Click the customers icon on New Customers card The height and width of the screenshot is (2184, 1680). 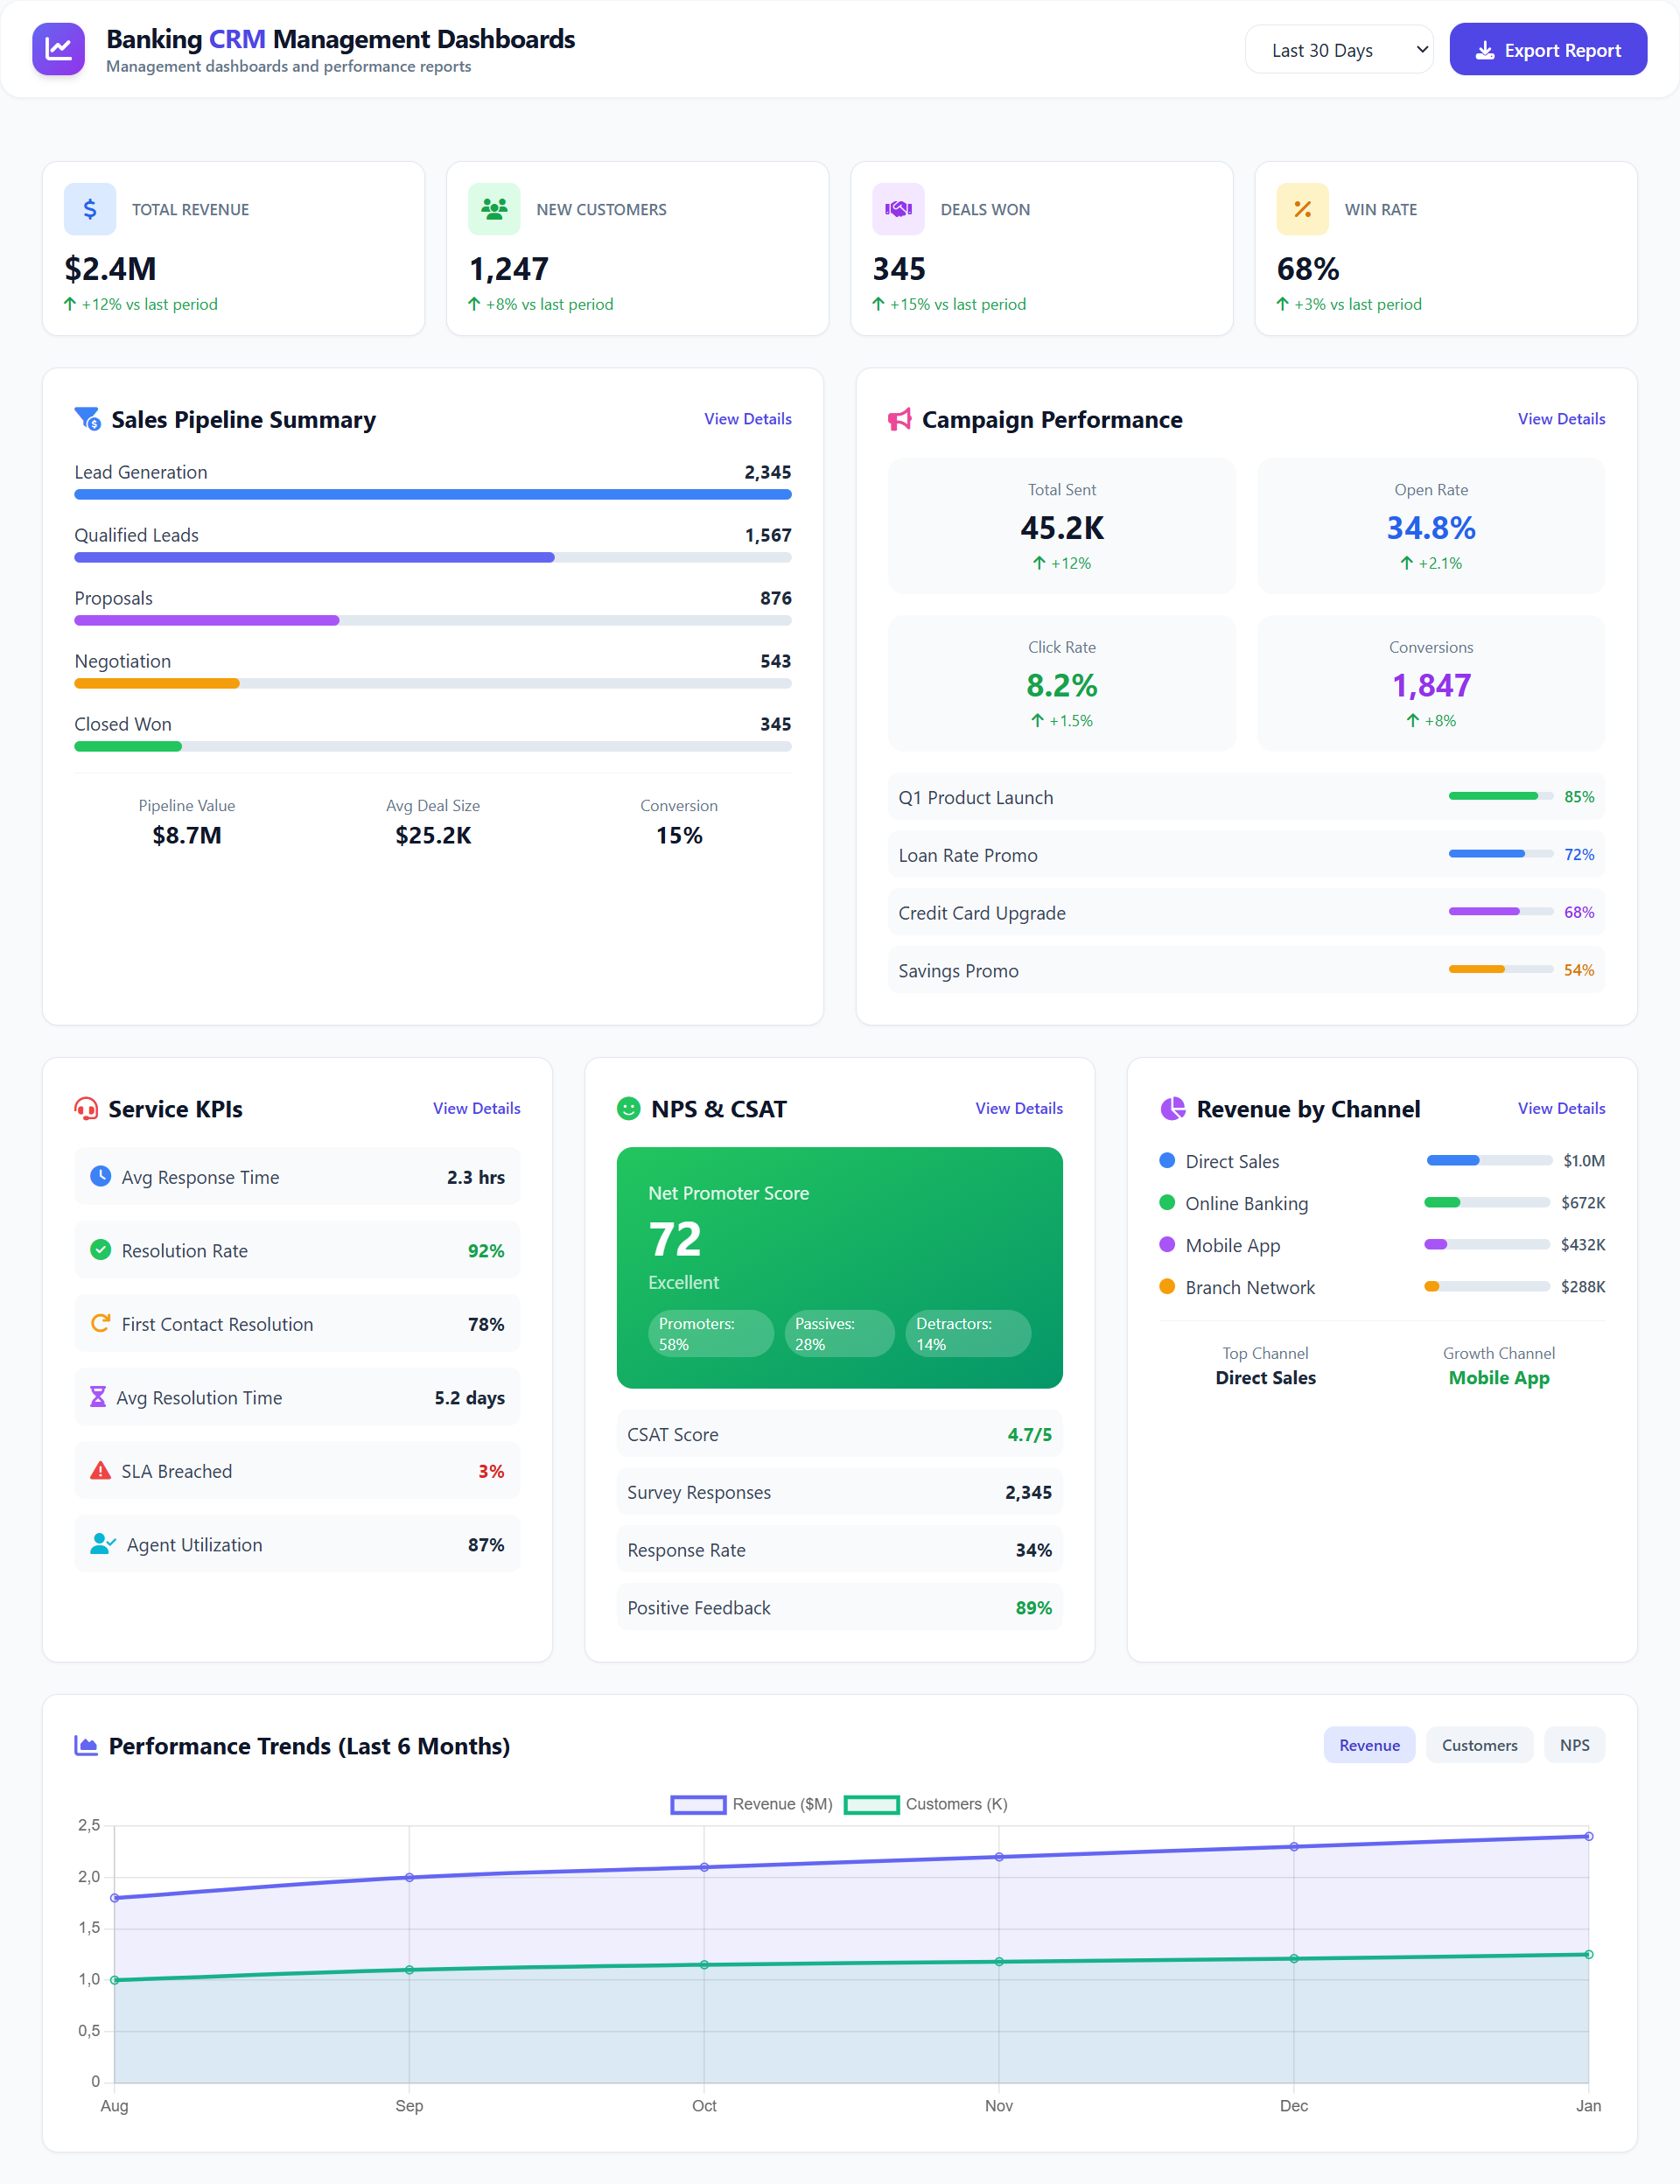tap(494, 209)
